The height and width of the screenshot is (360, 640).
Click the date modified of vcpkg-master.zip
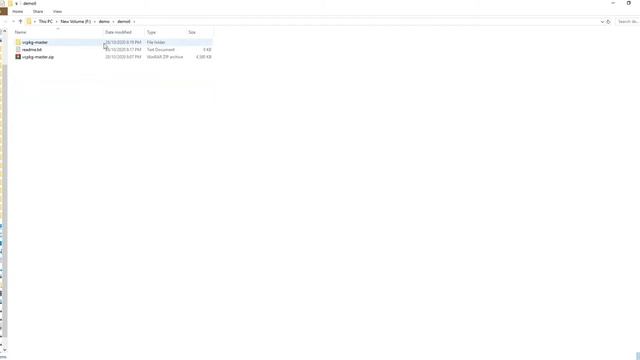pyautogui.click(x=123, y=57)
